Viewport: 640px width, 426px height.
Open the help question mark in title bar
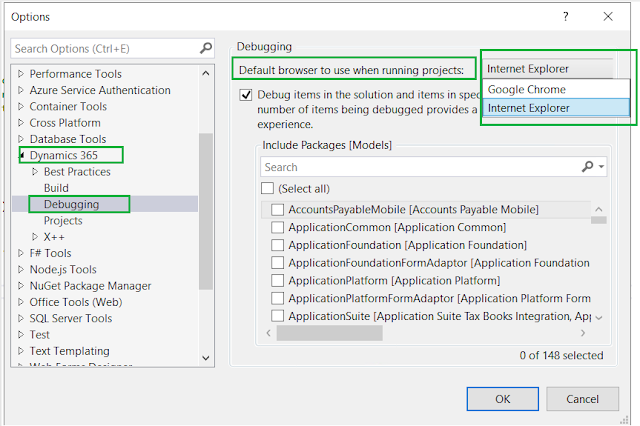566,16
